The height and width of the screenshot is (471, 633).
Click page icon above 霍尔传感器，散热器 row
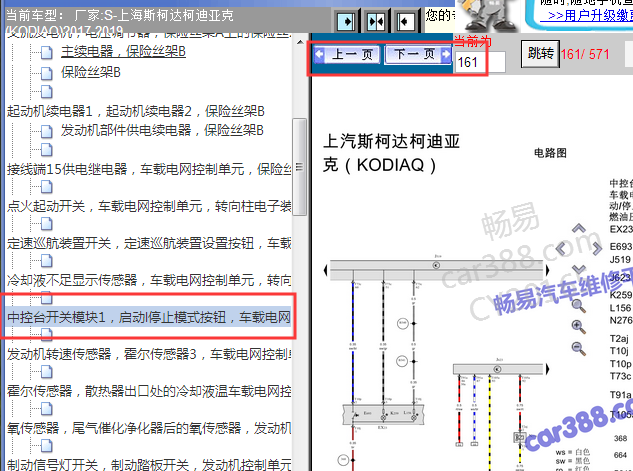[47, 372]
